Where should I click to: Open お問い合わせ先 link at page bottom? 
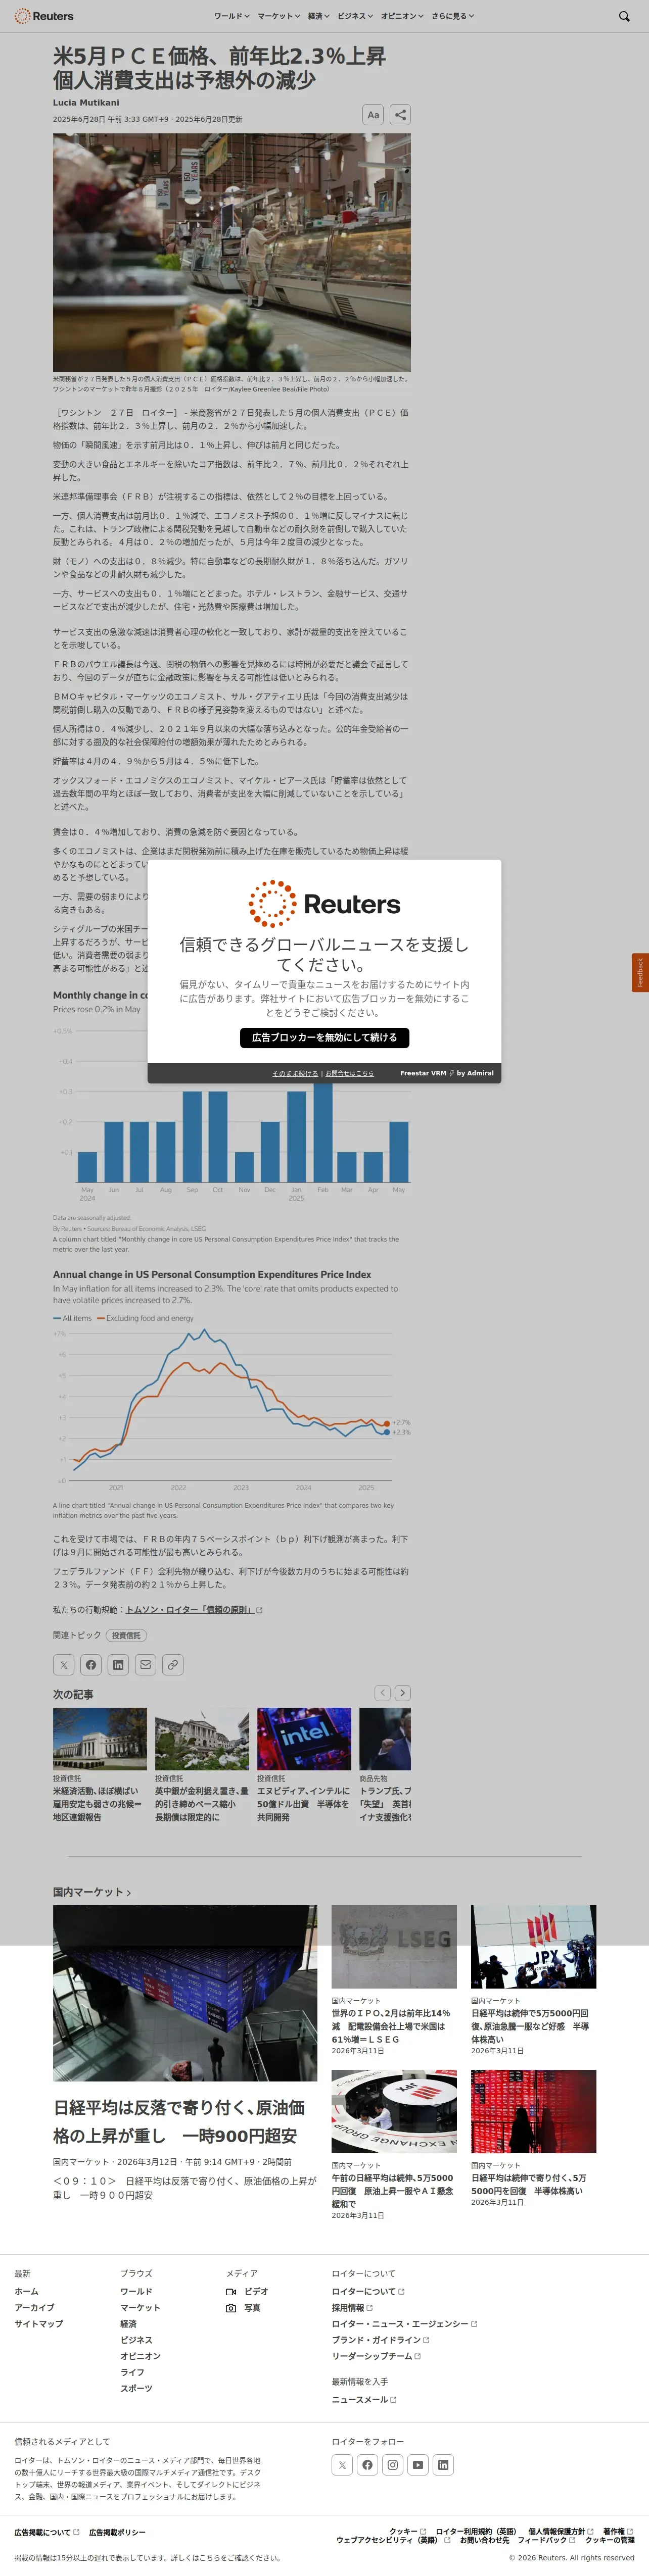(x=484, y=2540)
